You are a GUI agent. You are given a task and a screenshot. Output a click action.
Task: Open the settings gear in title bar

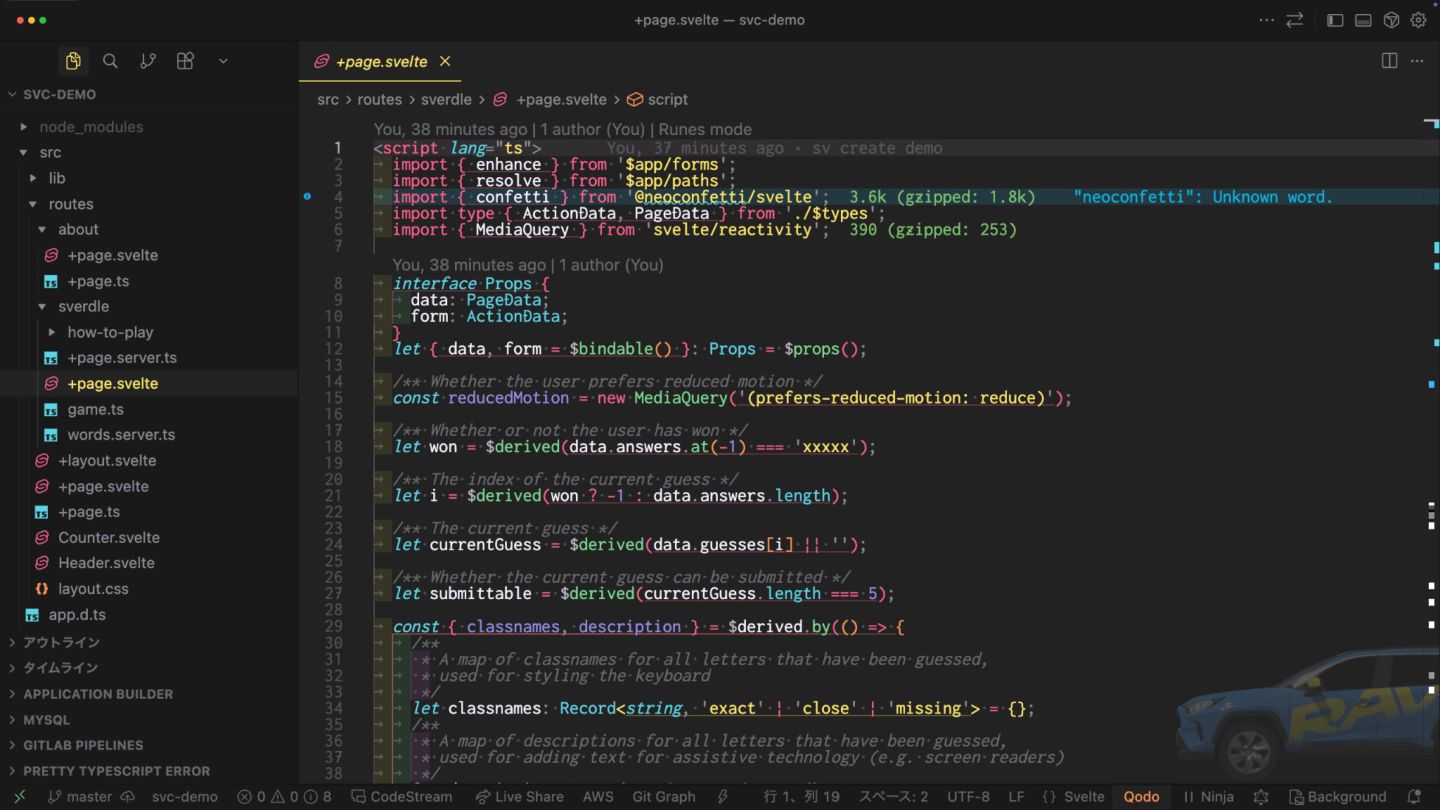tap(1418, 20)
